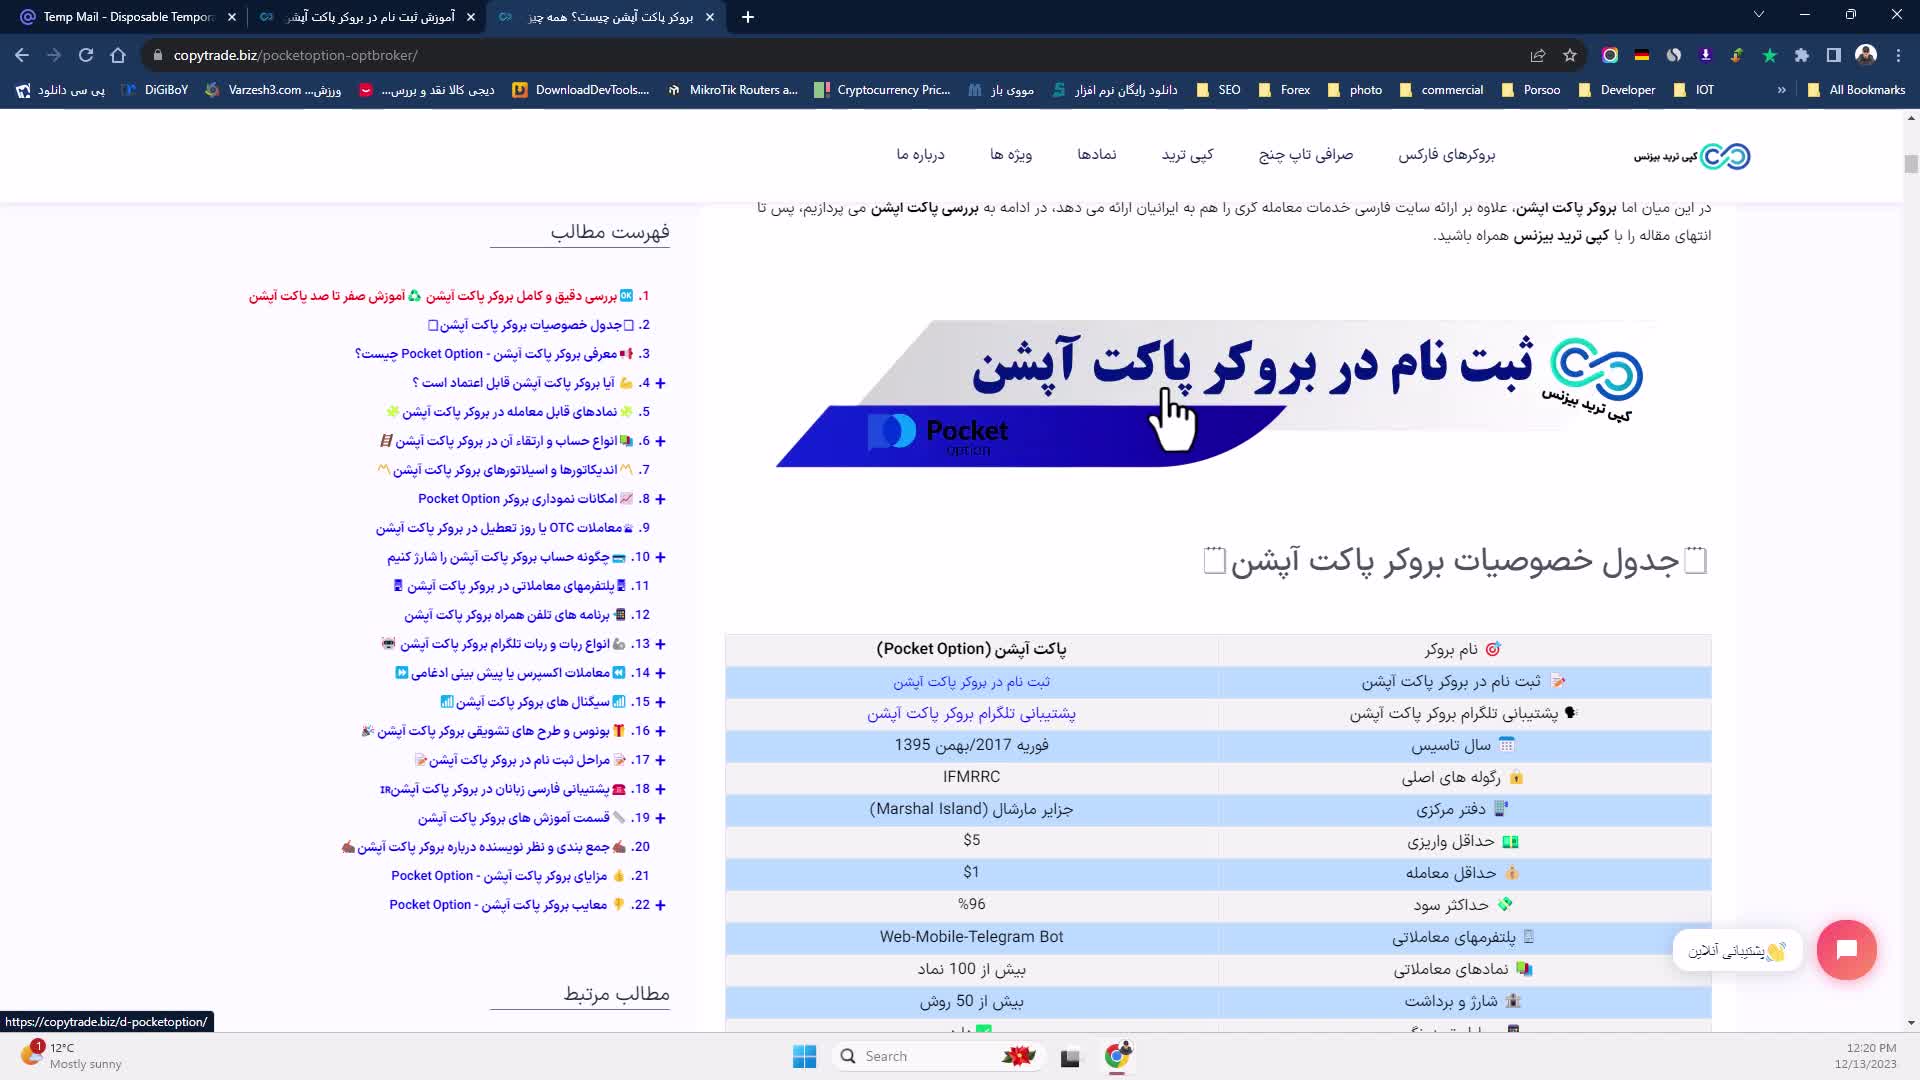1920x1080 pixels.
Task: Expand contents item 4 plus sign
Action: pos(660,383)
